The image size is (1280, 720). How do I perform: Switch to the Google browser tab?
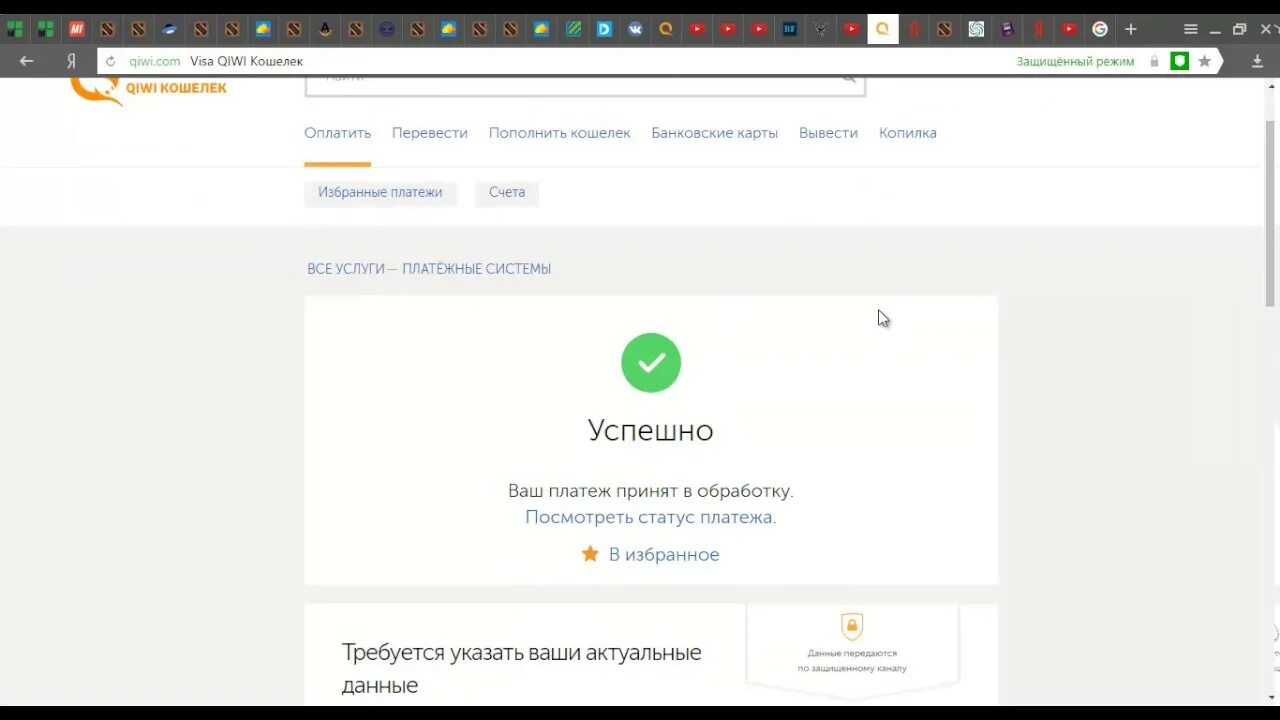pyautogui.click(x=1100, y=29)
